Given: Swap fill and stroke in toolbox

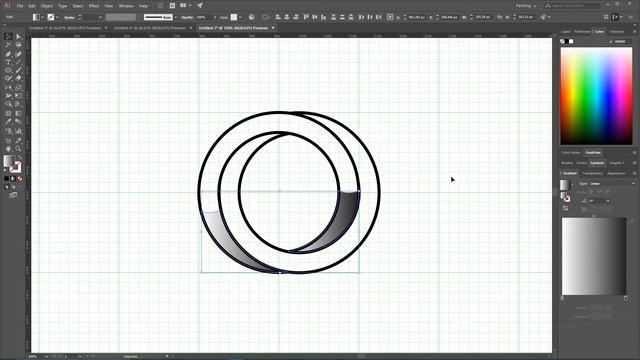Looking at the screenshot, I should point(19,157).
